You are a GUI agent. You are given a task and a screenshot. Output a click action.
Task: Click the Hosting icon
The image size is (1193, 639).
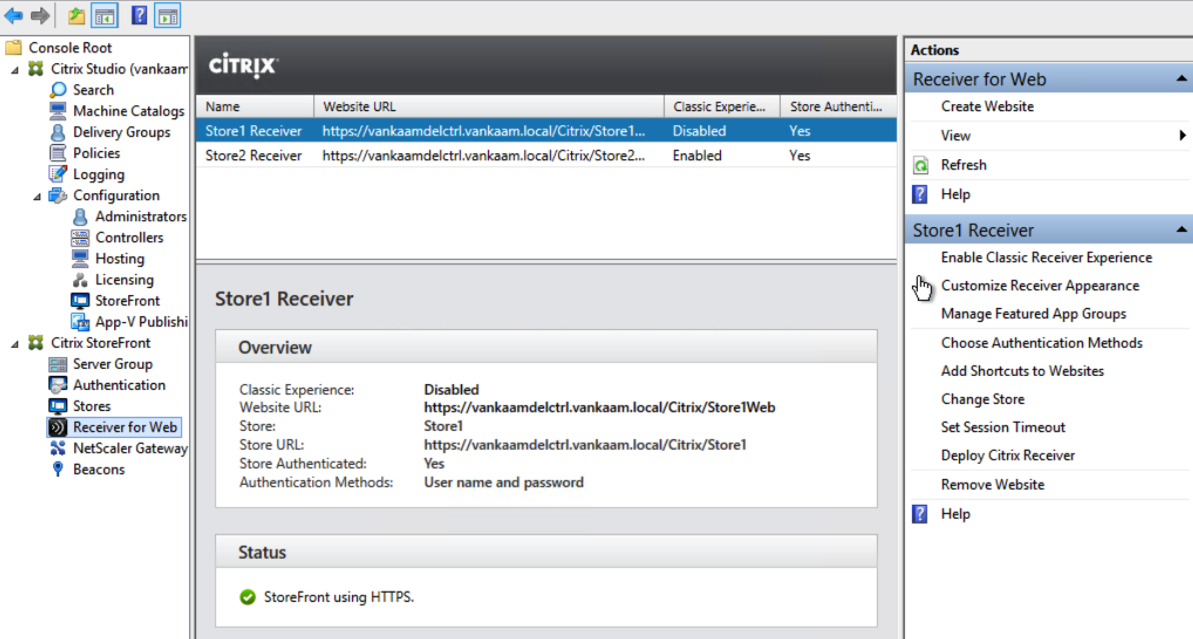tap(80, 259)
